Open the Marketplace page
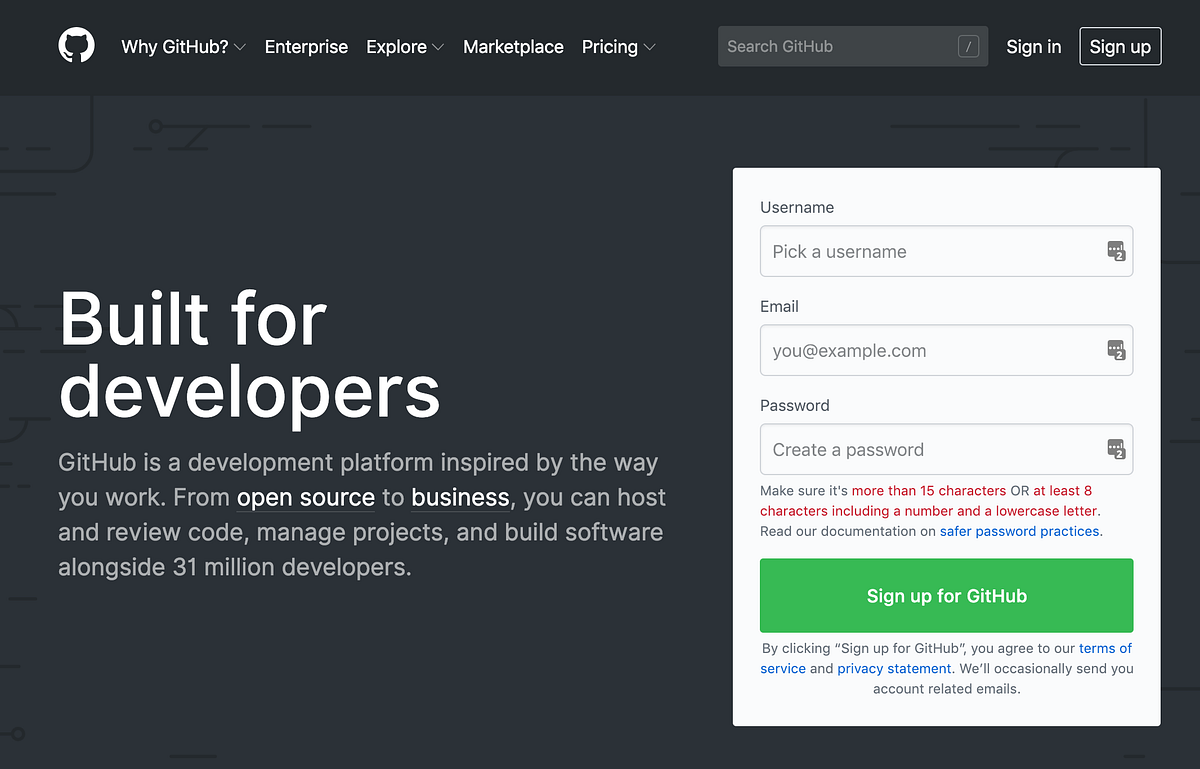The image size is (1200, 769). point(513,47)
